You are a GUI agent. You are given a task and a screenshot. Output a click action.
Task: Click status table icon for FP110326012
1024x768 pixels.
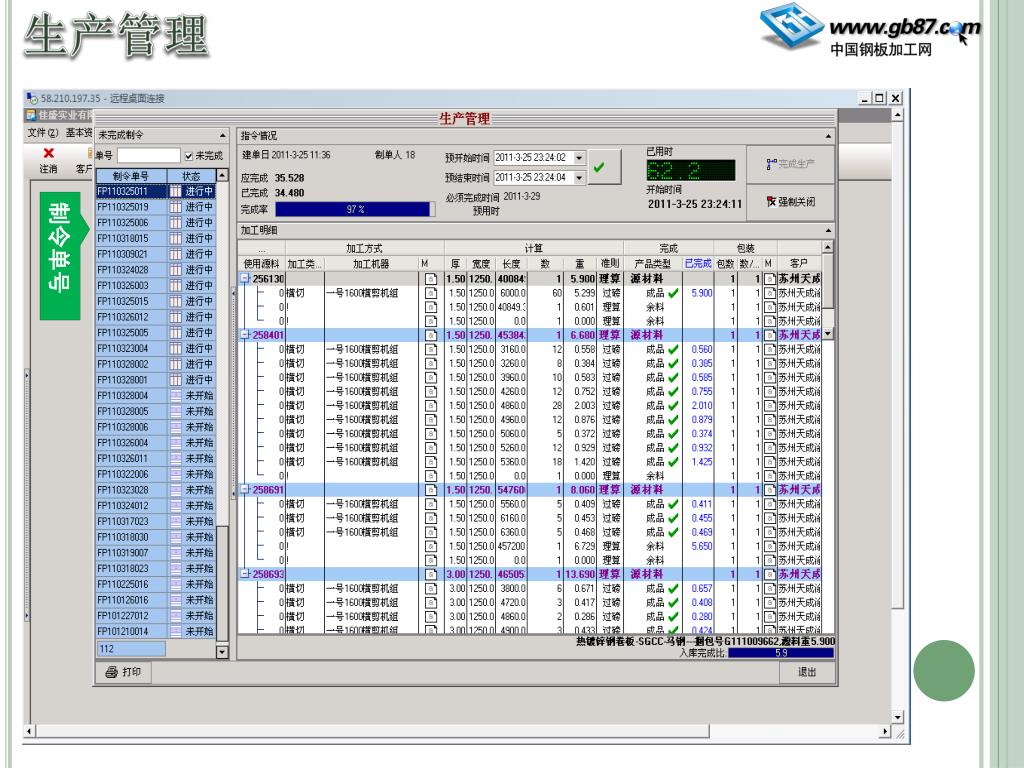coord(175,317)
